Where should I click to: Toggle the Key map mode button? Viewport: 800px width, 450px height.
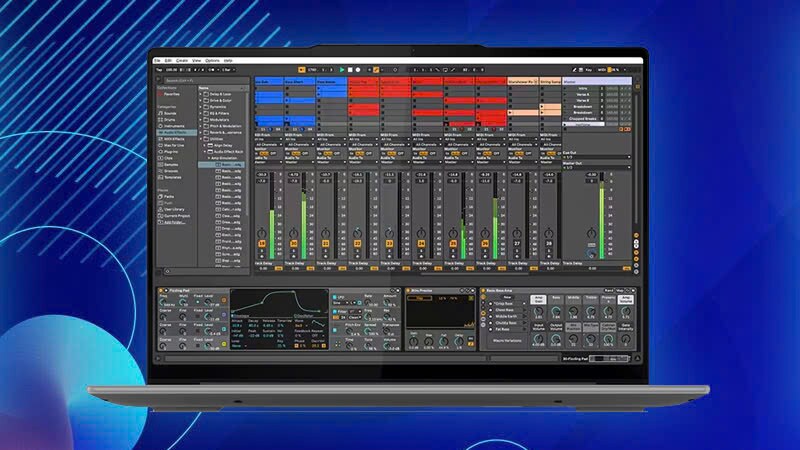589,70
